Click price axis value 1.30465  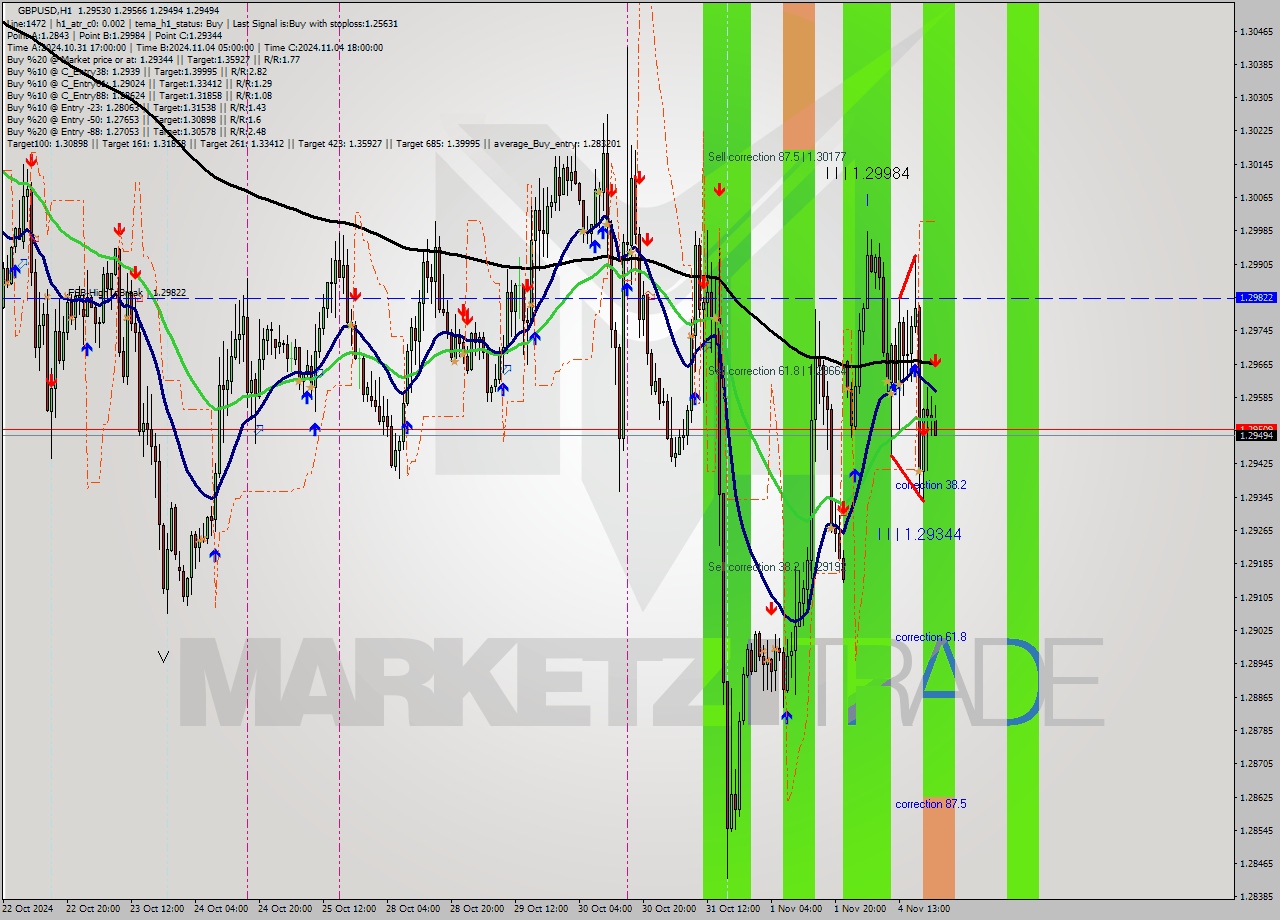coord(1256,31)
